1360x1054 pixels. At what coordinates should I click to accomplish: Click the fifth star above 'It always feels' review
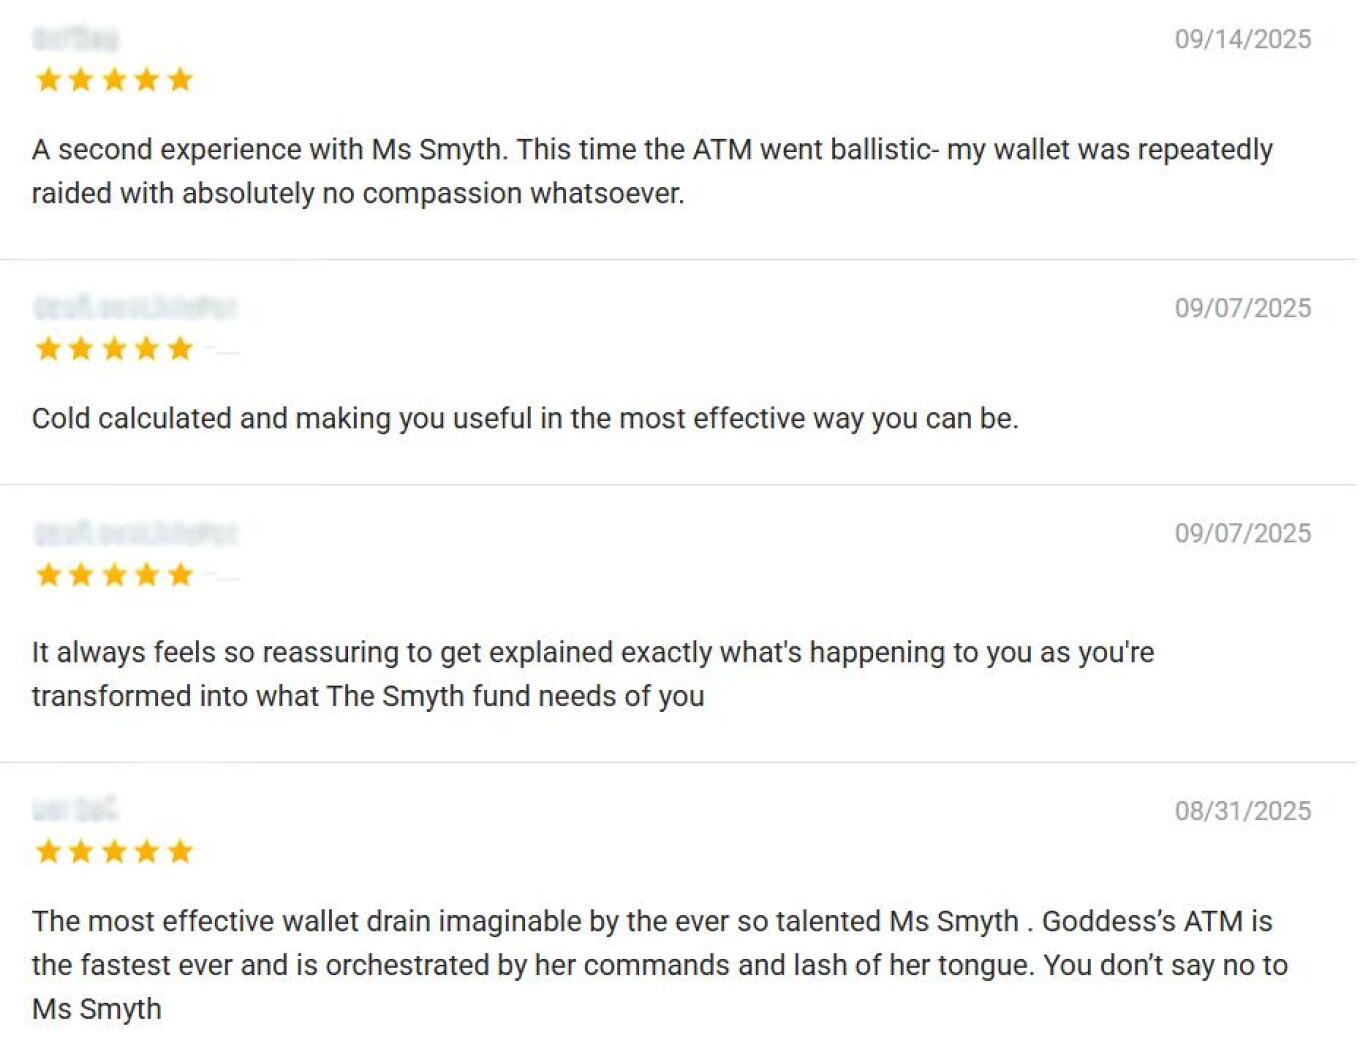point(180,574)
